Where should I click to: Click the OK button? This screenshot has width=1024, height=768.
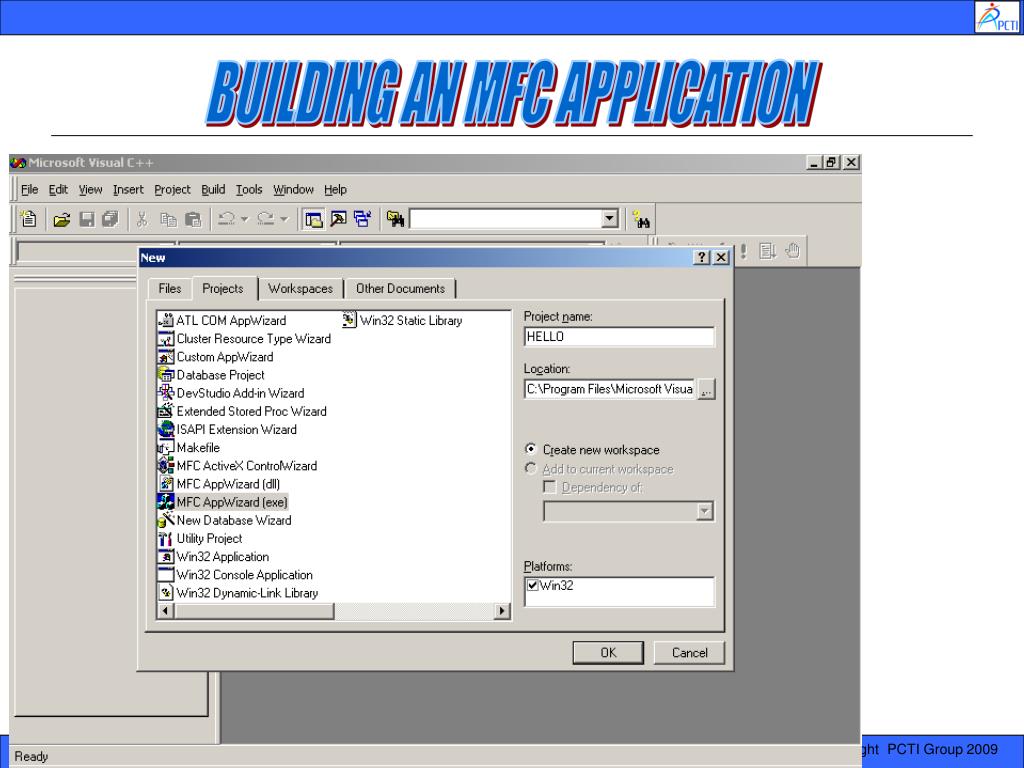[x=608, y=652]
